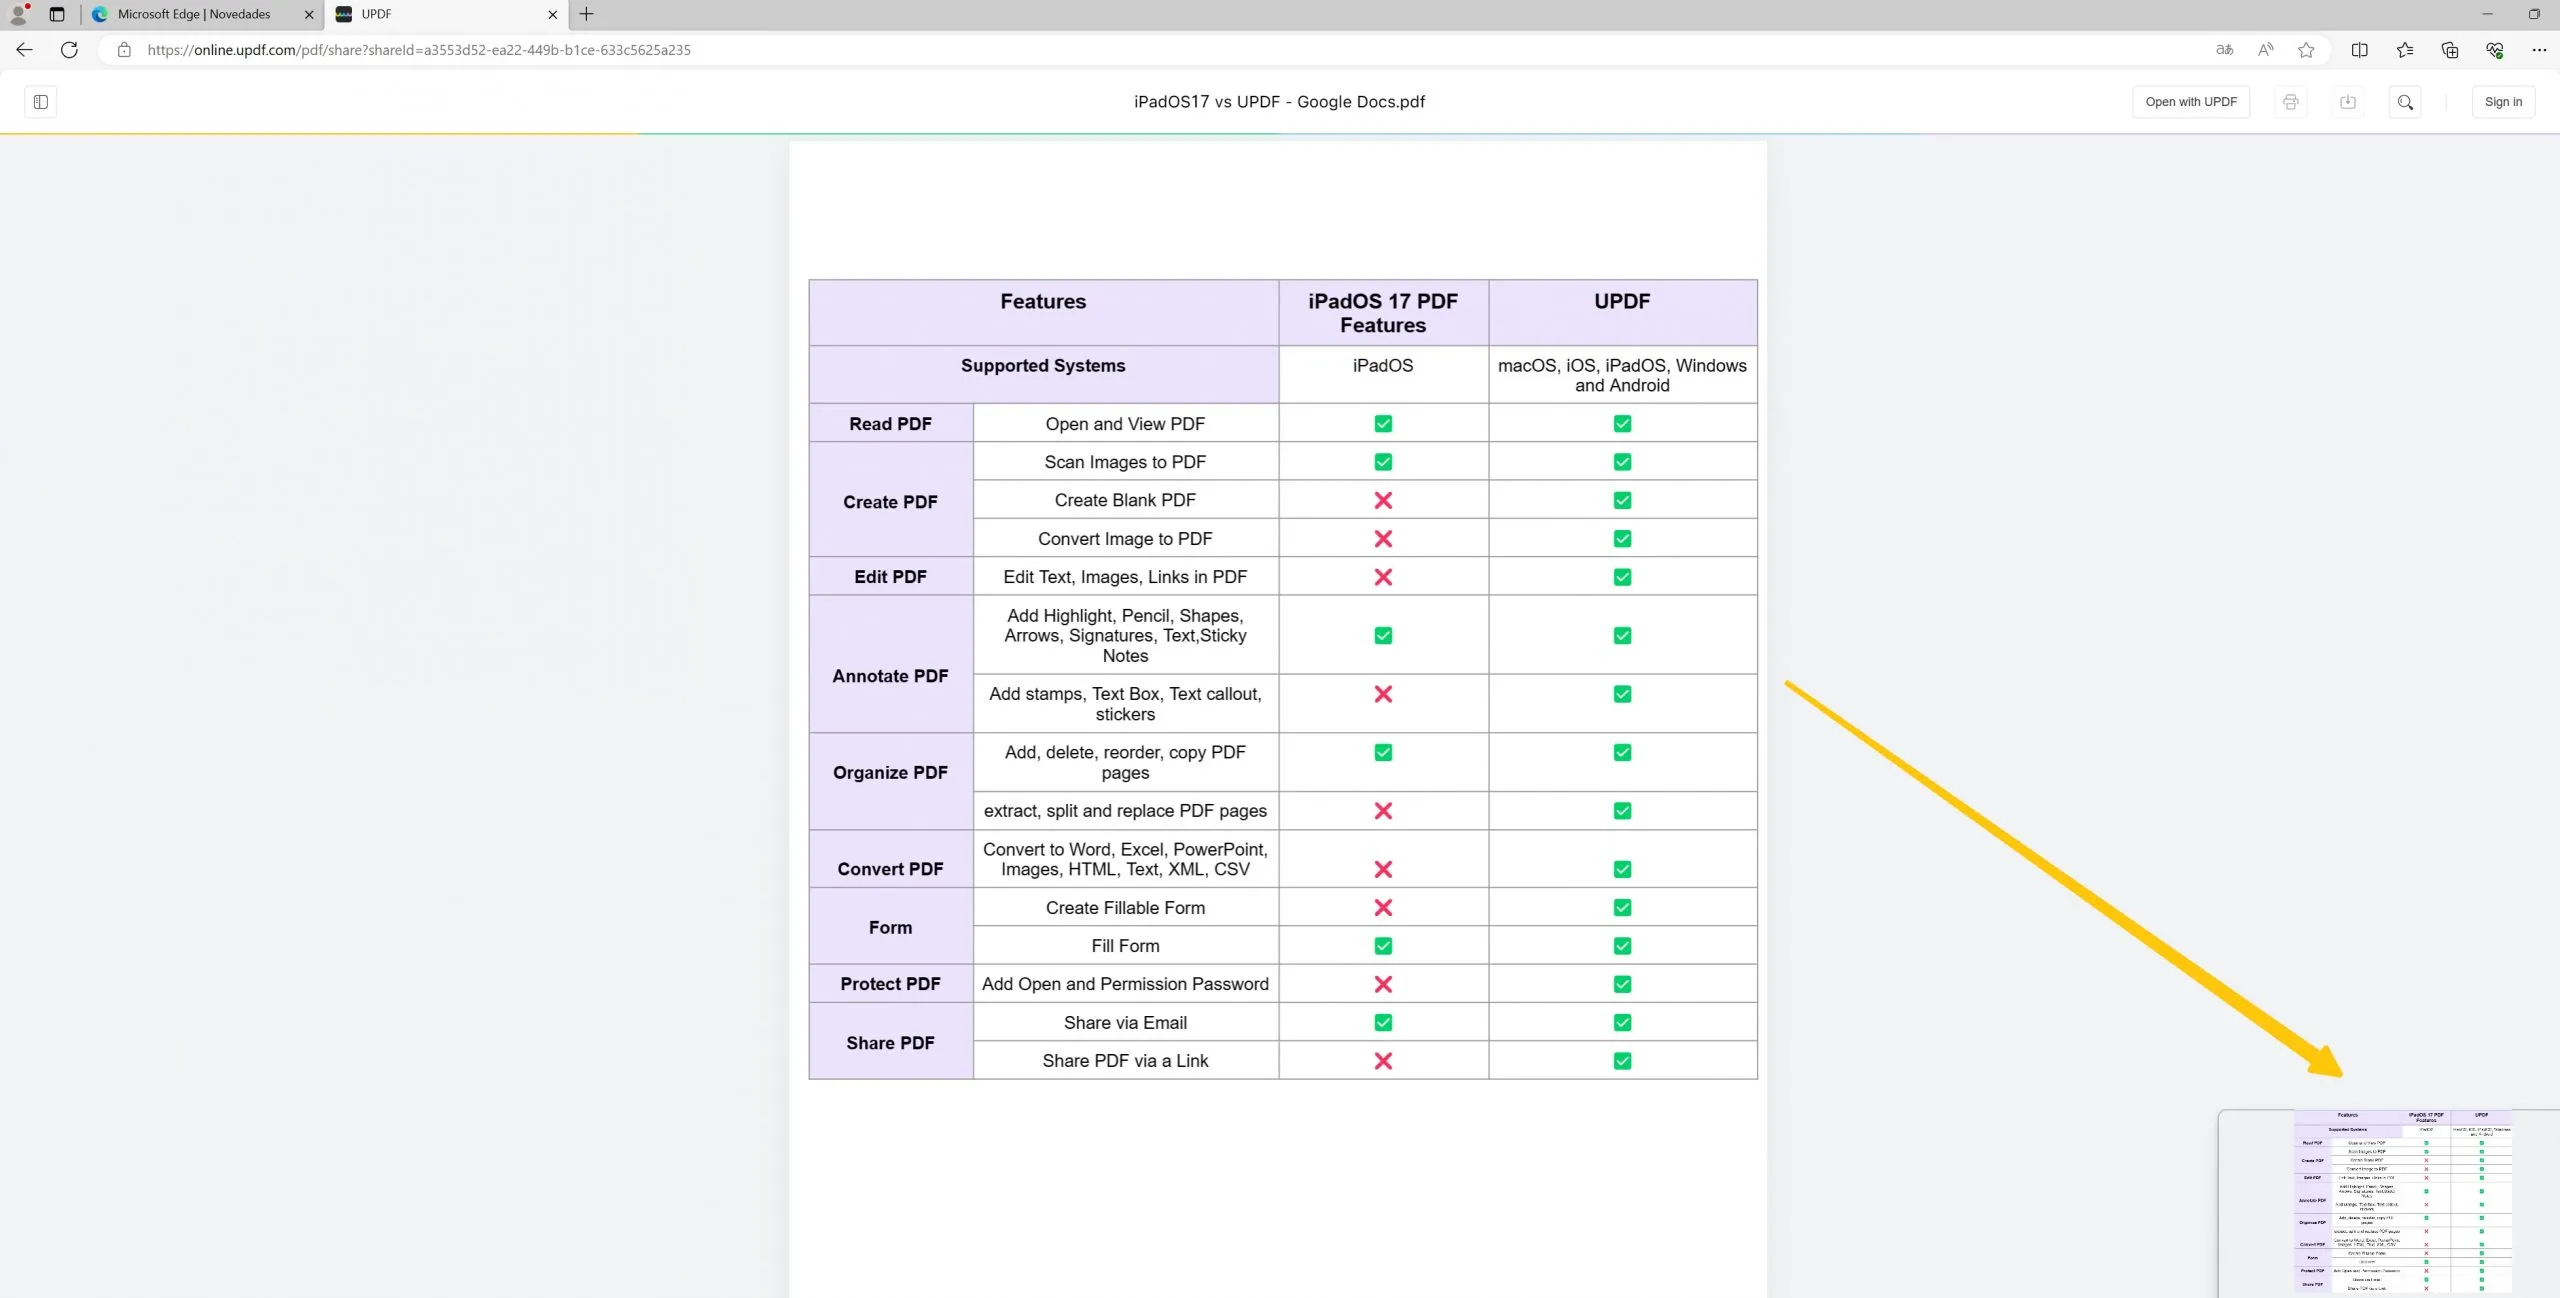Open the Edge profile icon
The image size is (2560, 1298).
coord(19,14)
